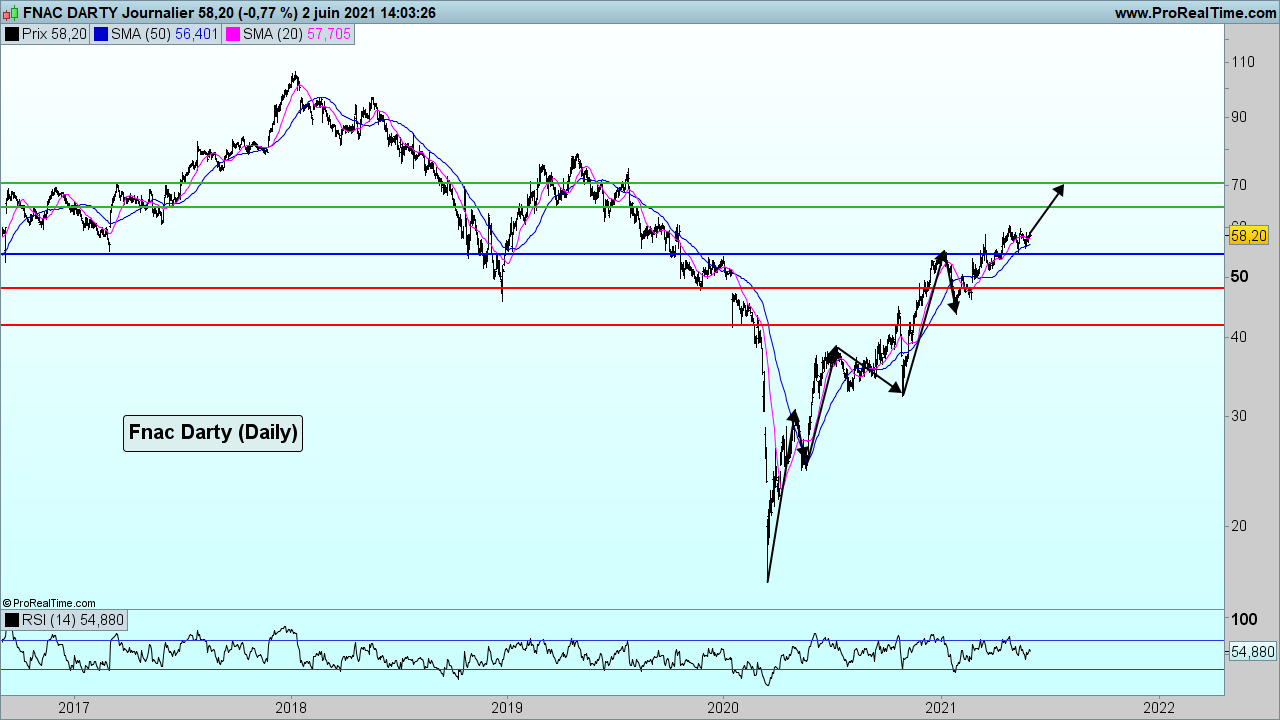Click the 54,880 RSI value tag on axis

[1252, 651]
